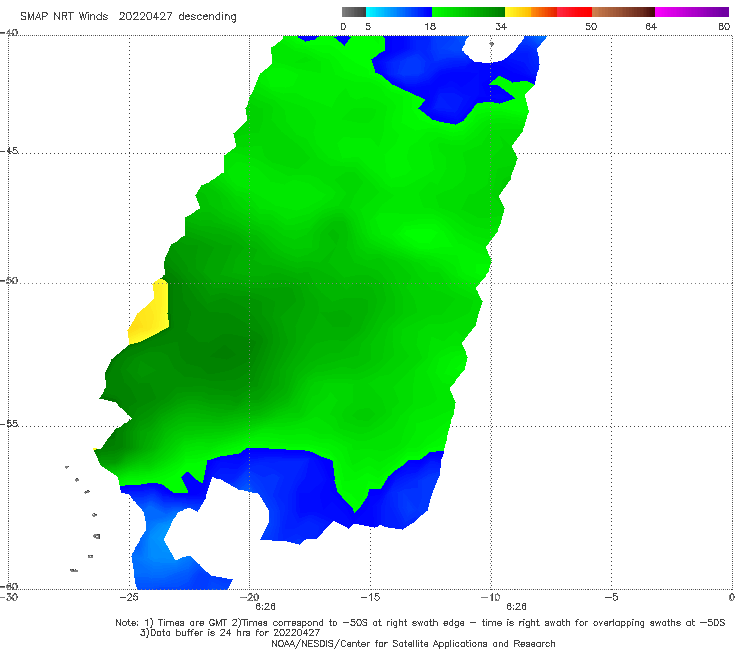This screenshot has width=740, height=650.
Task: Click the longitude axis label '-25'
Action: 129,597
